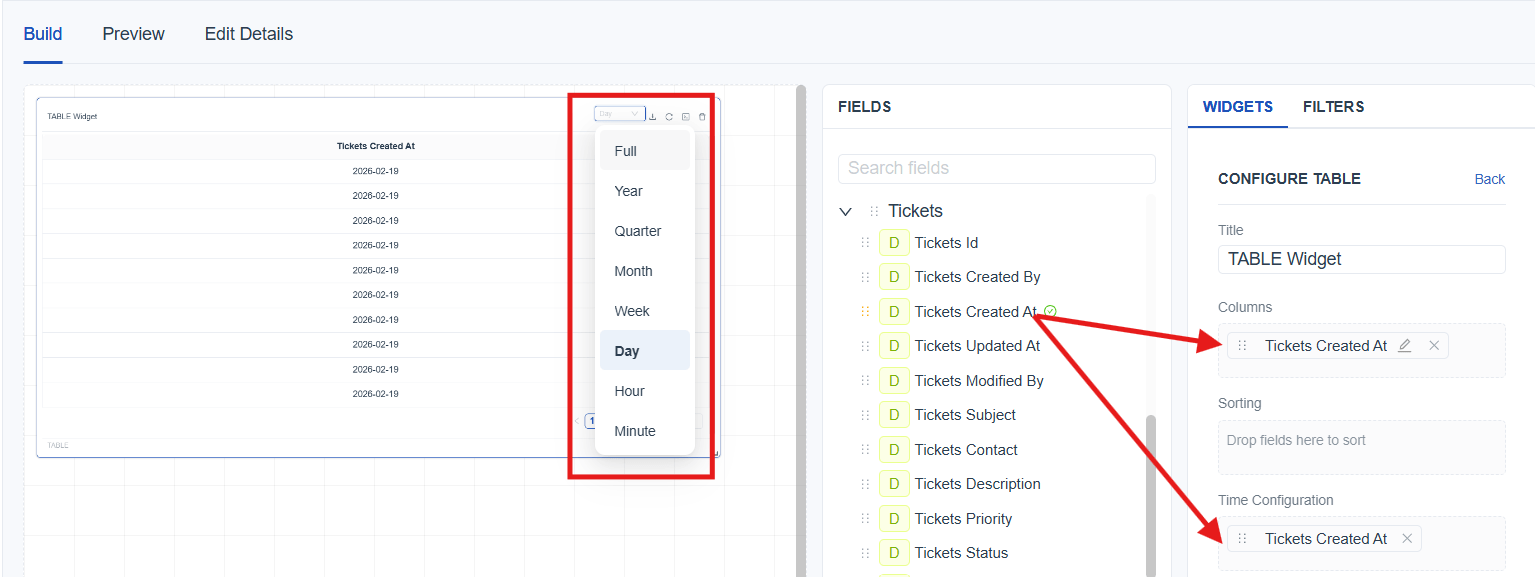Edit the Tickets Created At column using the pencil icon
Viewport: 1535px width, 577px height.
[x=1405, y=346]
